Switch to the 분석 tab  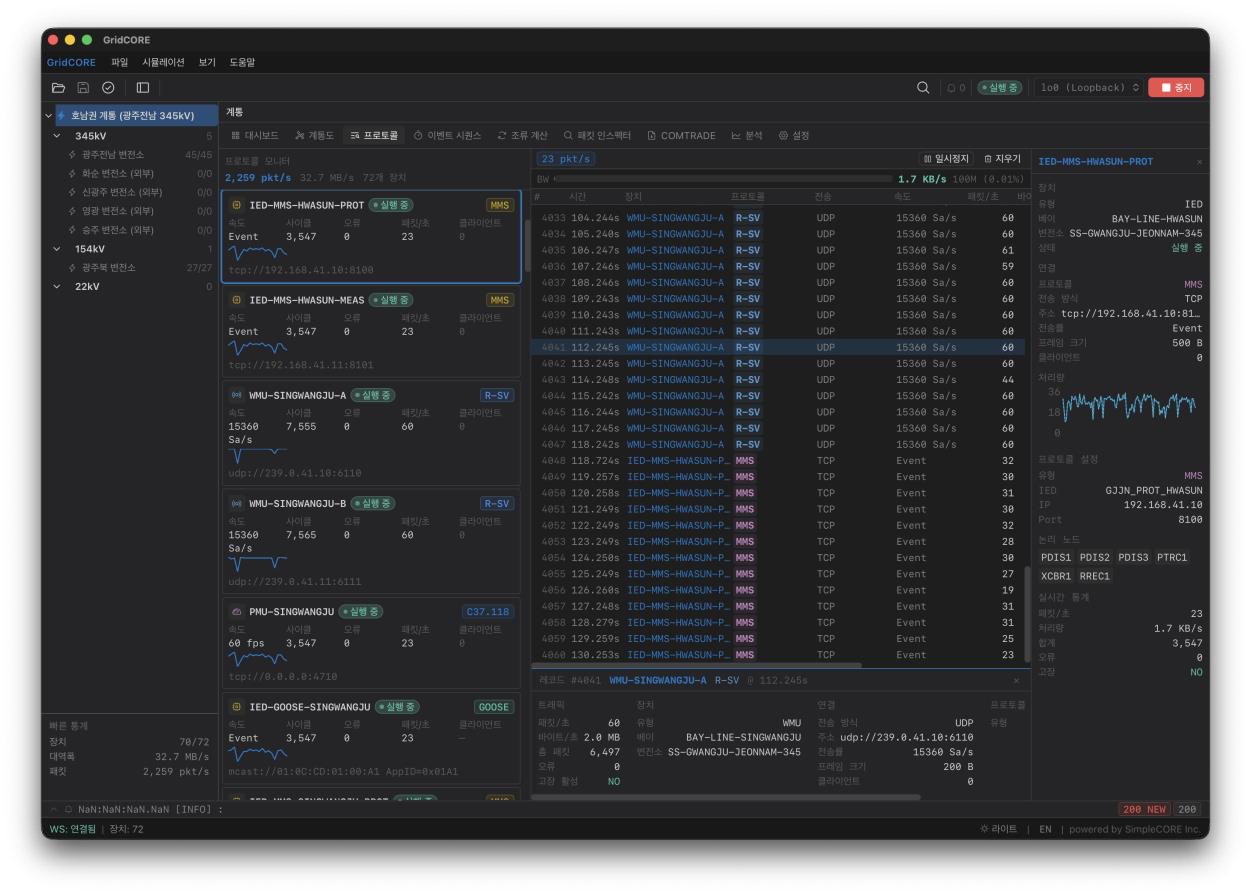tap(747, 135)
